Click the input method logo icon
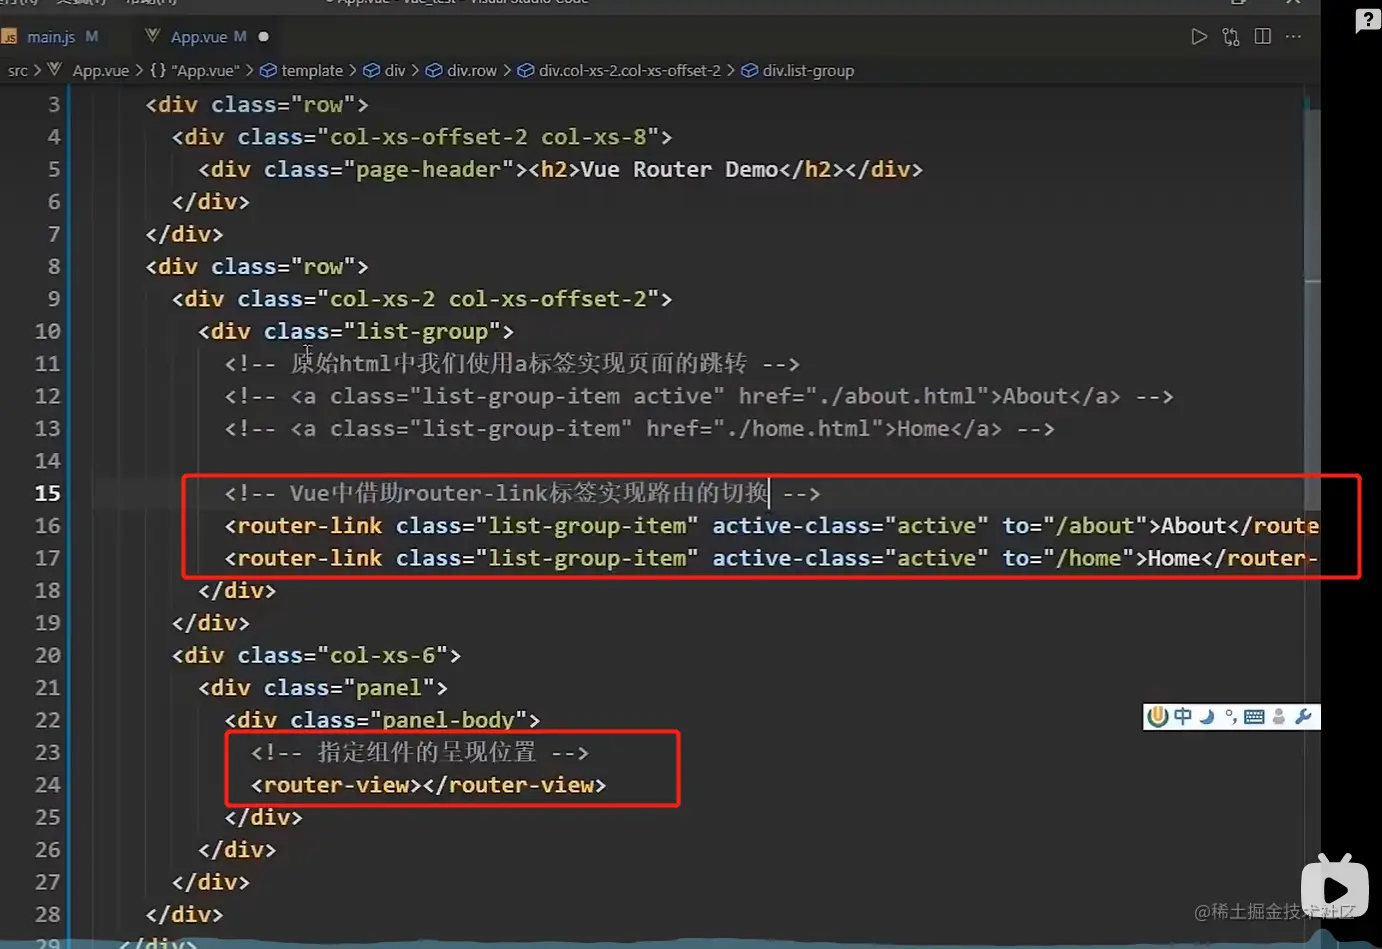This screenshot has height=949, width=1382. 1158,716
